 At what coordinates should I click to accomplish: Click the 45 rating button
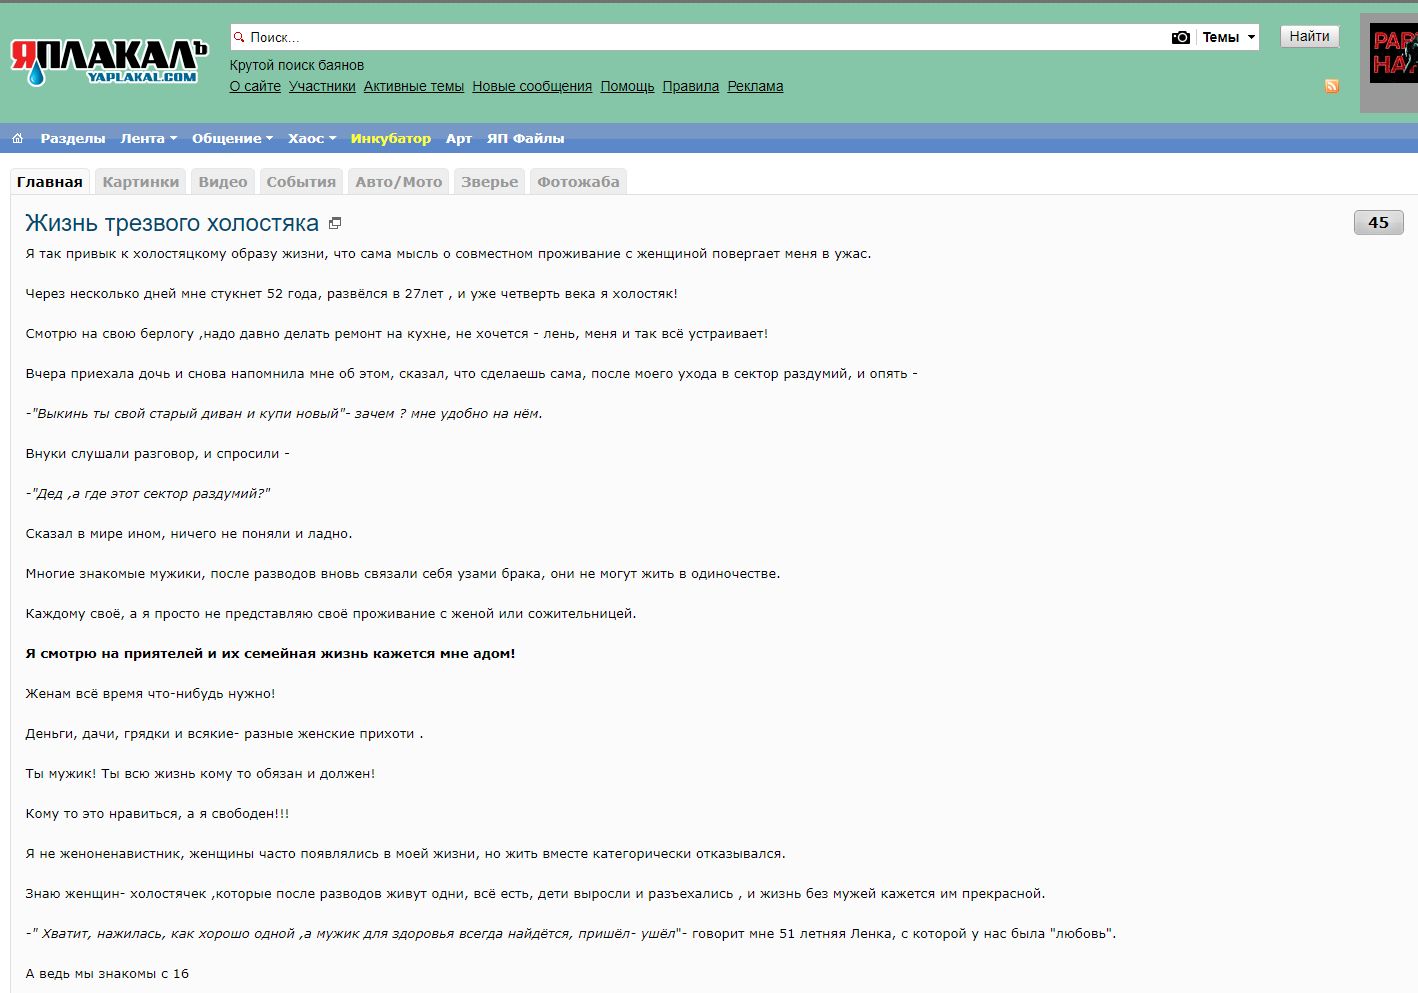1379,222
